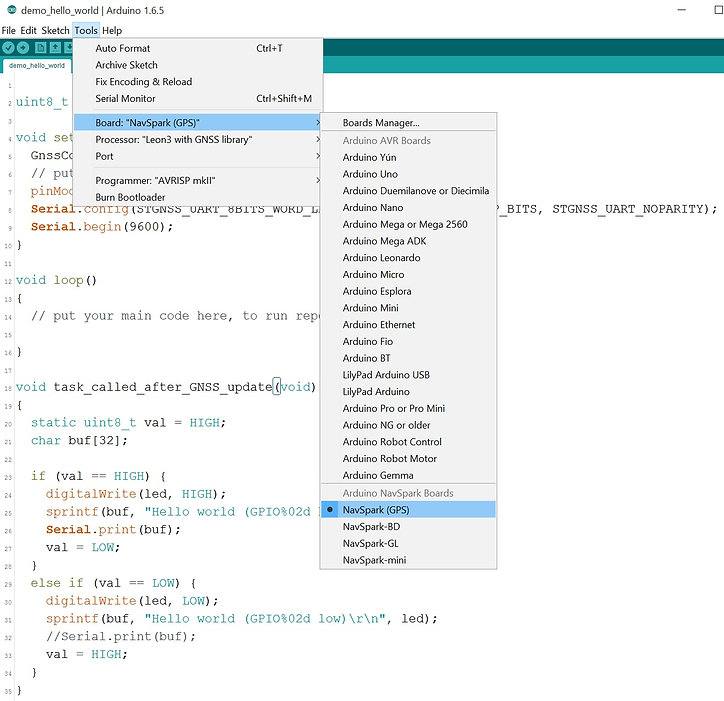Pick the NavSpark-BD board

coord(408,526)
